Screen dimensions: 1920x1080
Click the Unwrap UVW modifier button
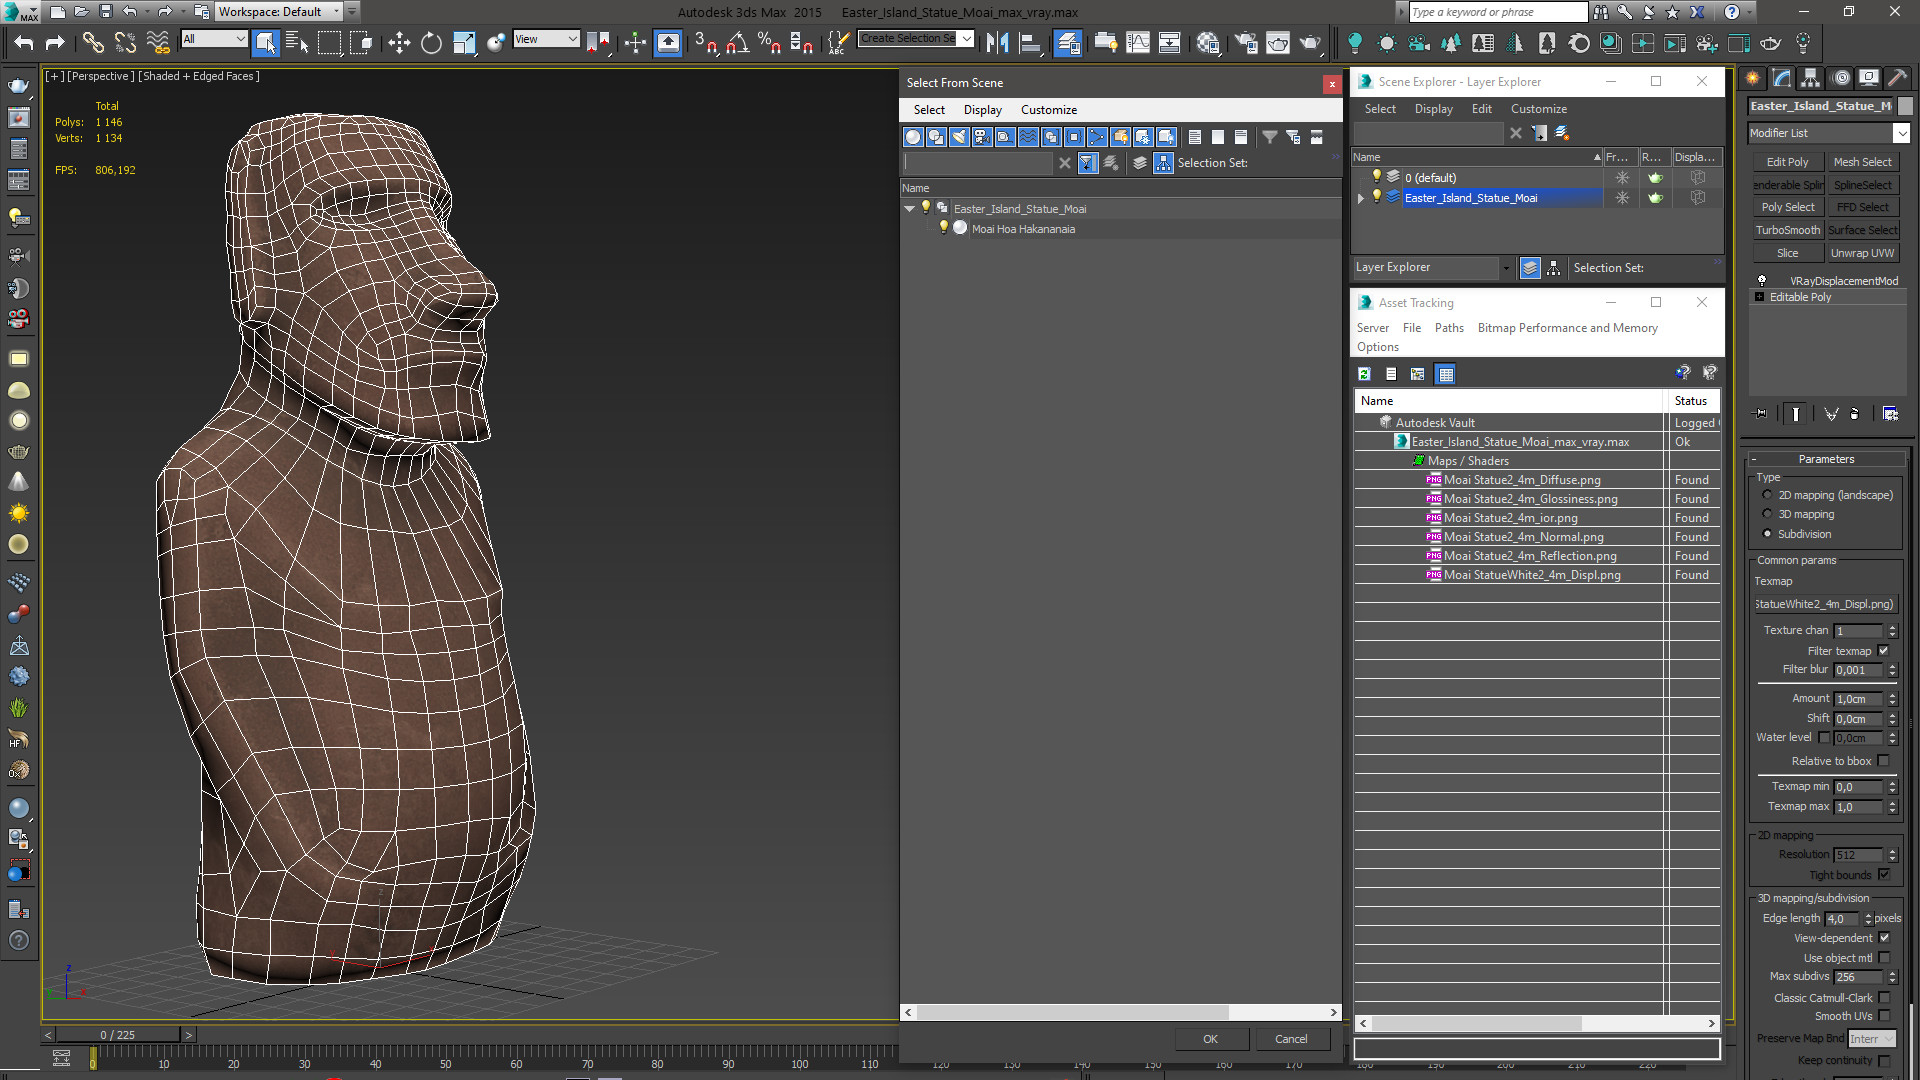pos(1862,253)
